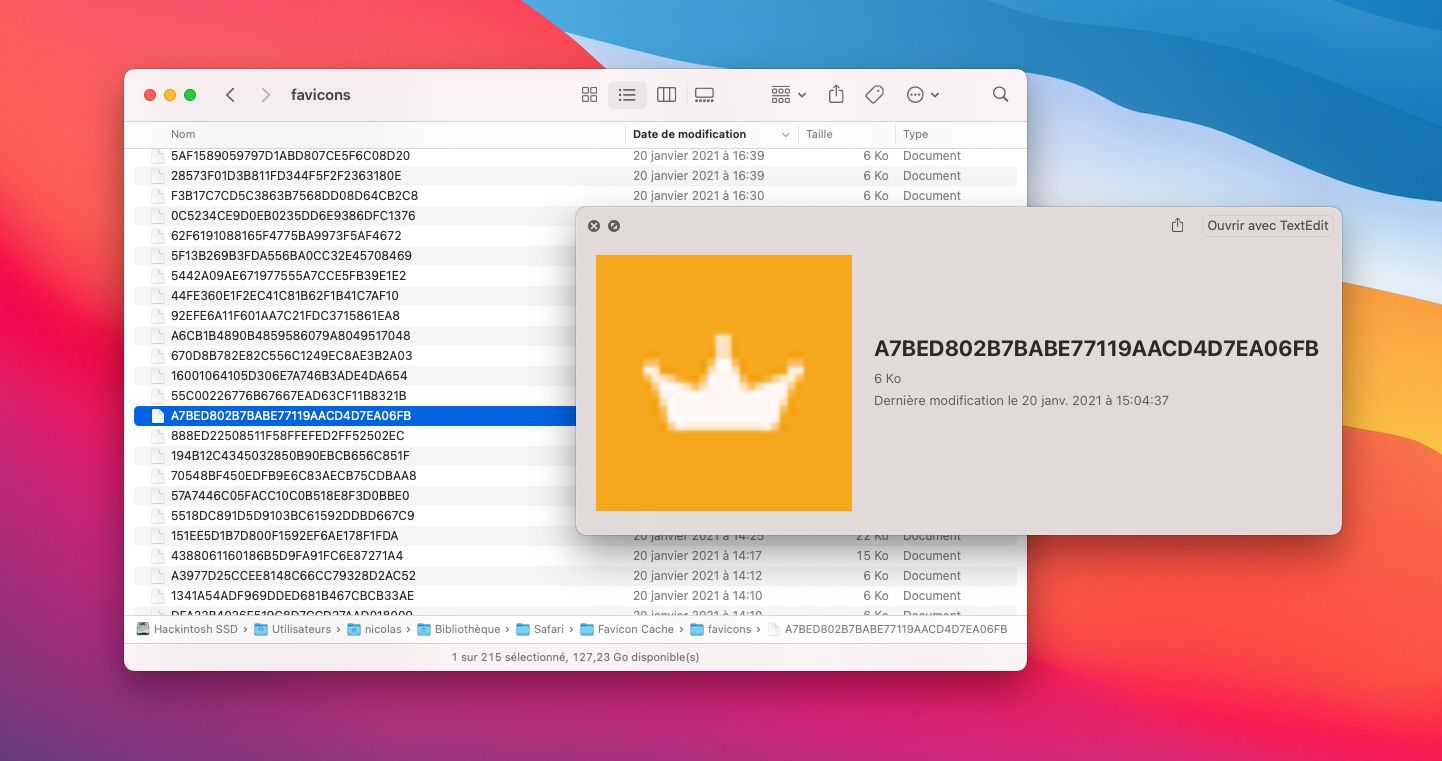1442x761 pixels.
Task: Open the more actions (ellipsis) menu
Action: pyautogui.click(x=922, y=95)
